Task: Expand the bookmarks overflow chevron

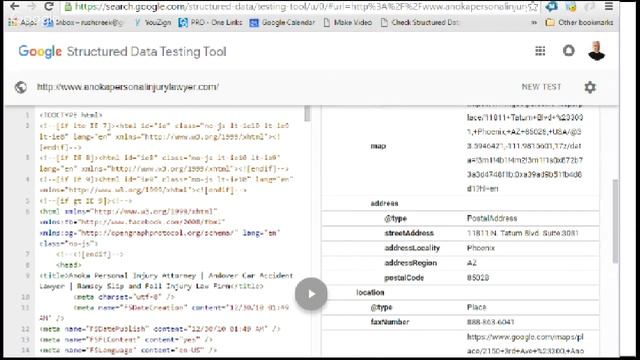Action: [x=534, y=22]
